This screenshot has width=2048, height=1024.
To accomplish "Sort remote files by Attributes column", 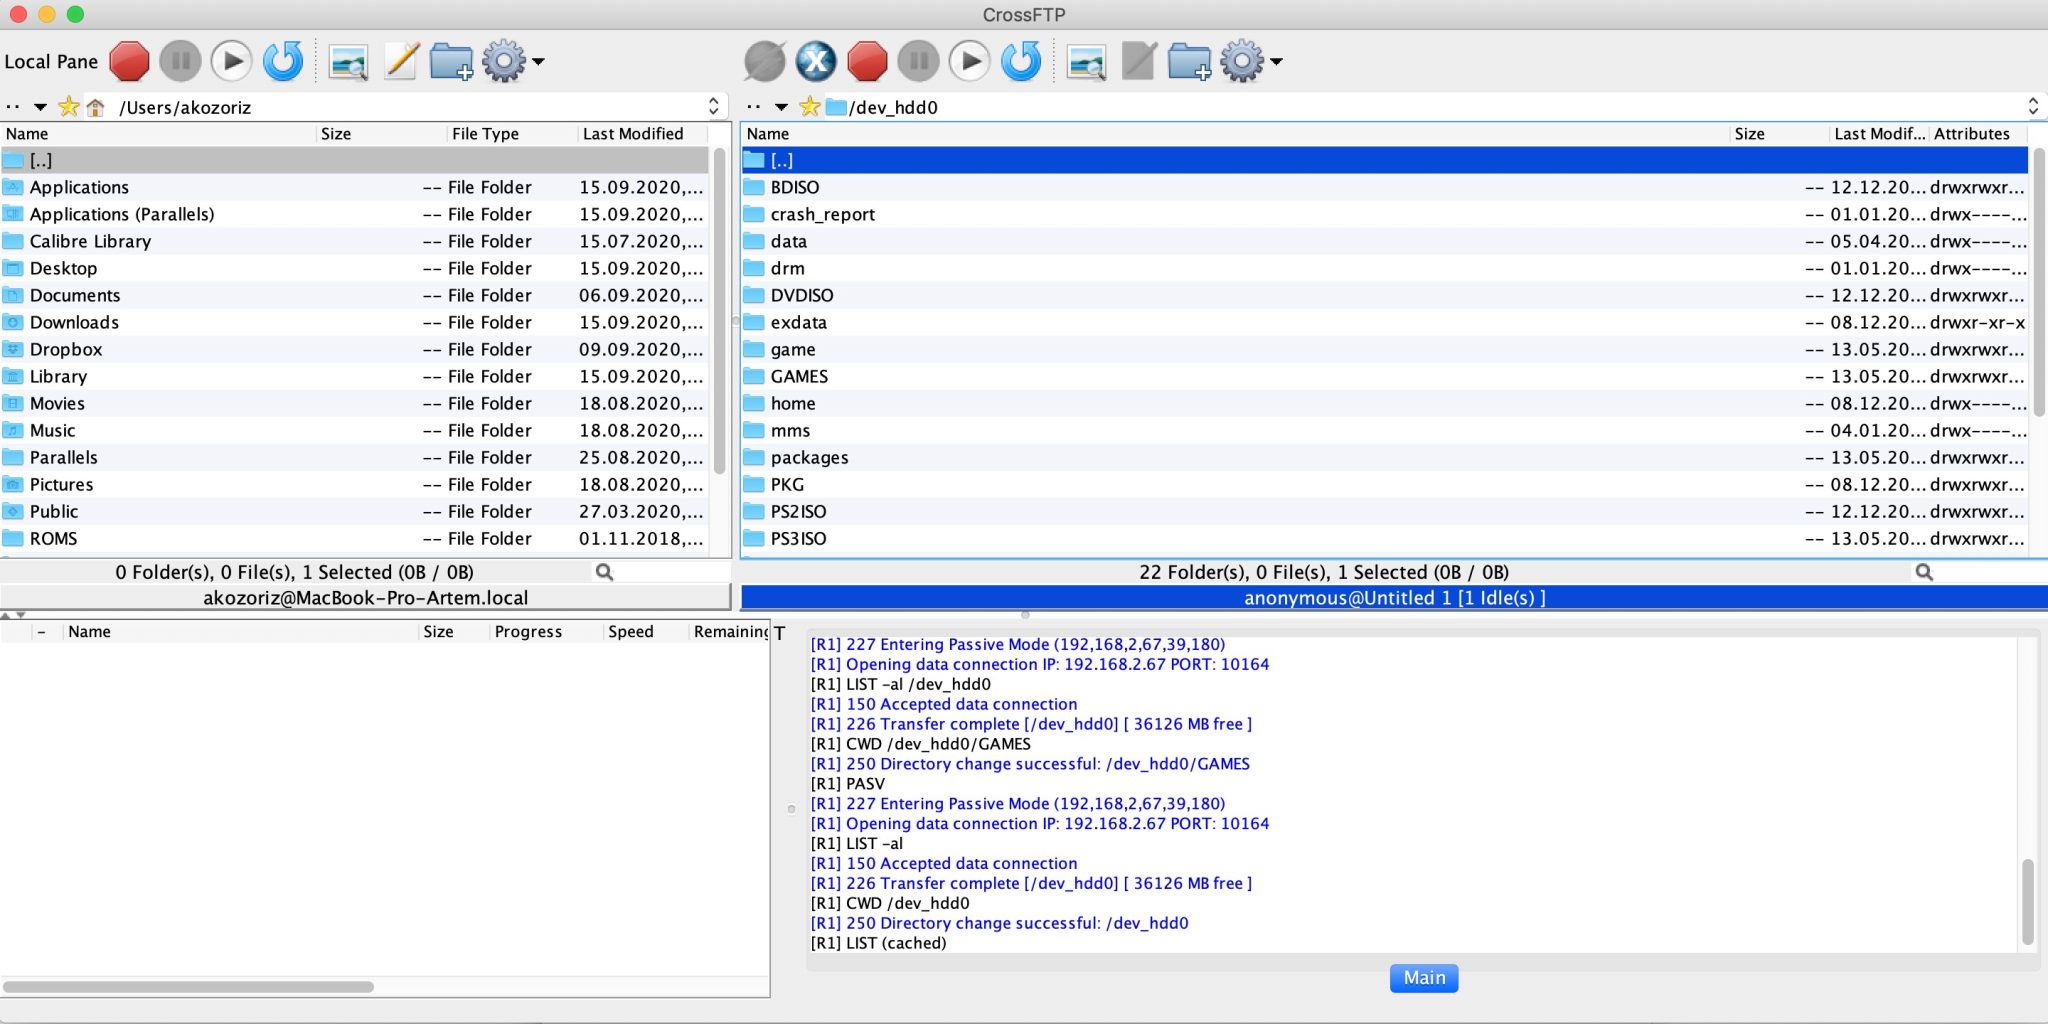I will pos(1971,134).
